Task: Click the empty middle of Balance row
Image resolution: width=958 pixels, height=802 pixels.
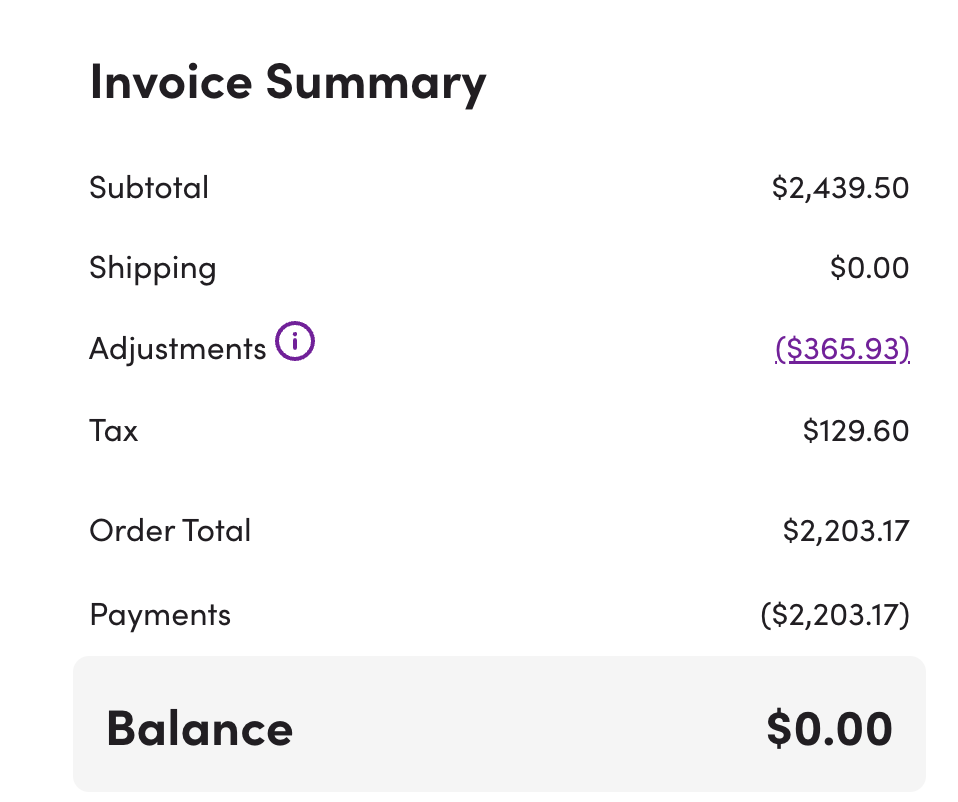Action: click(520, 728)
